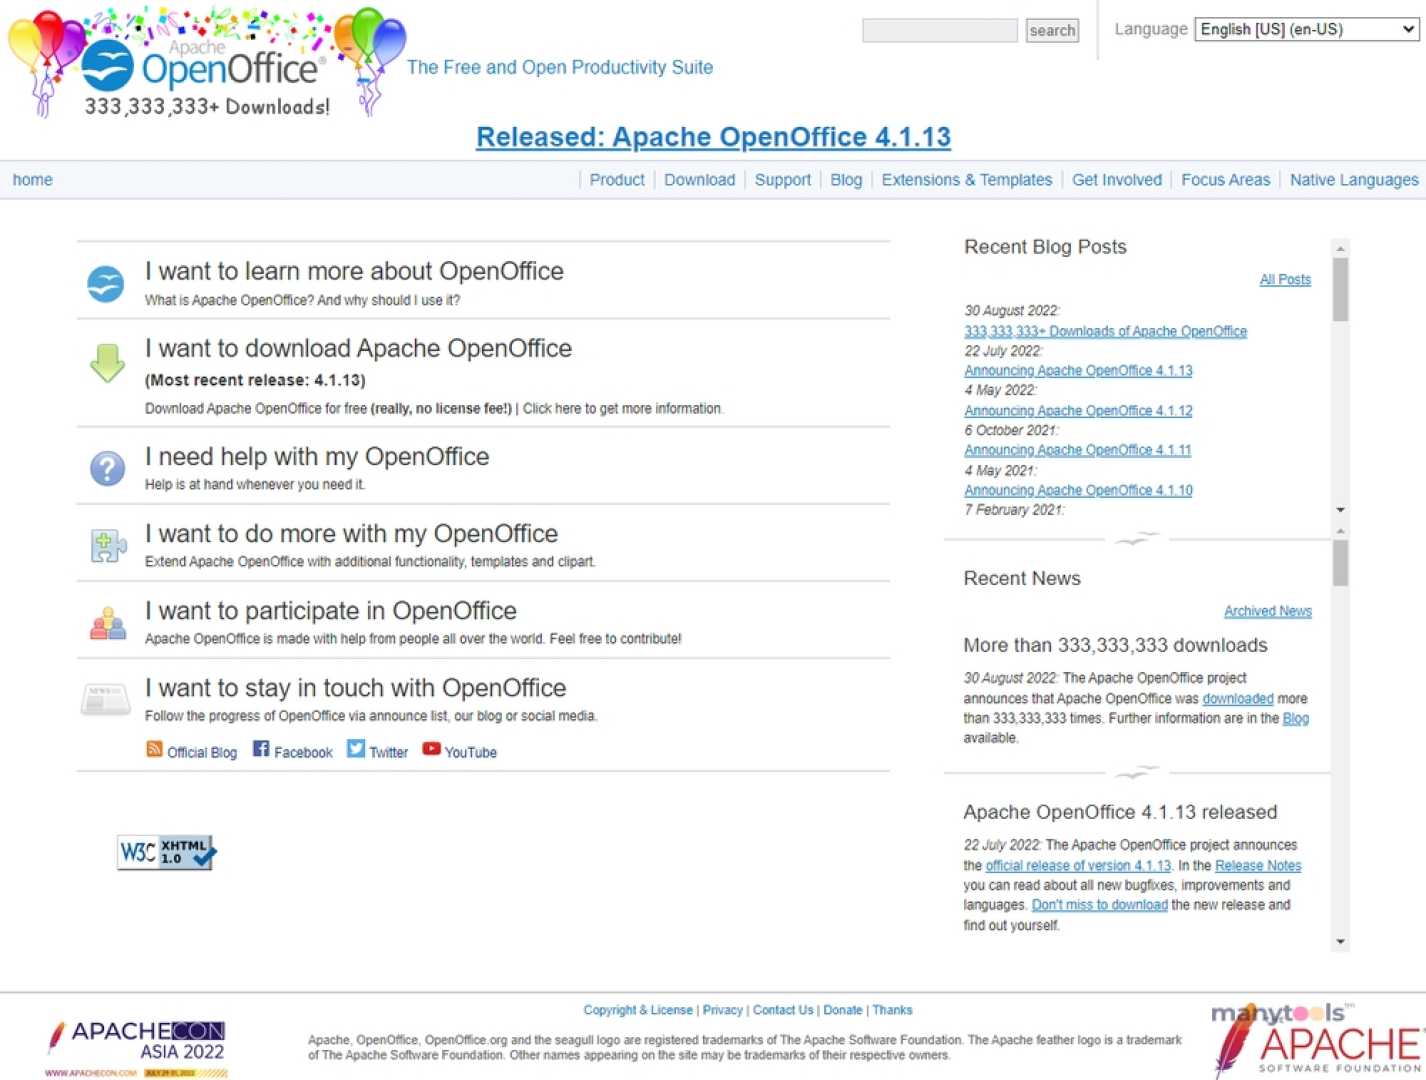
Task: Click the 'Blog' link in recent news
Action: [x=1296, y=718]
